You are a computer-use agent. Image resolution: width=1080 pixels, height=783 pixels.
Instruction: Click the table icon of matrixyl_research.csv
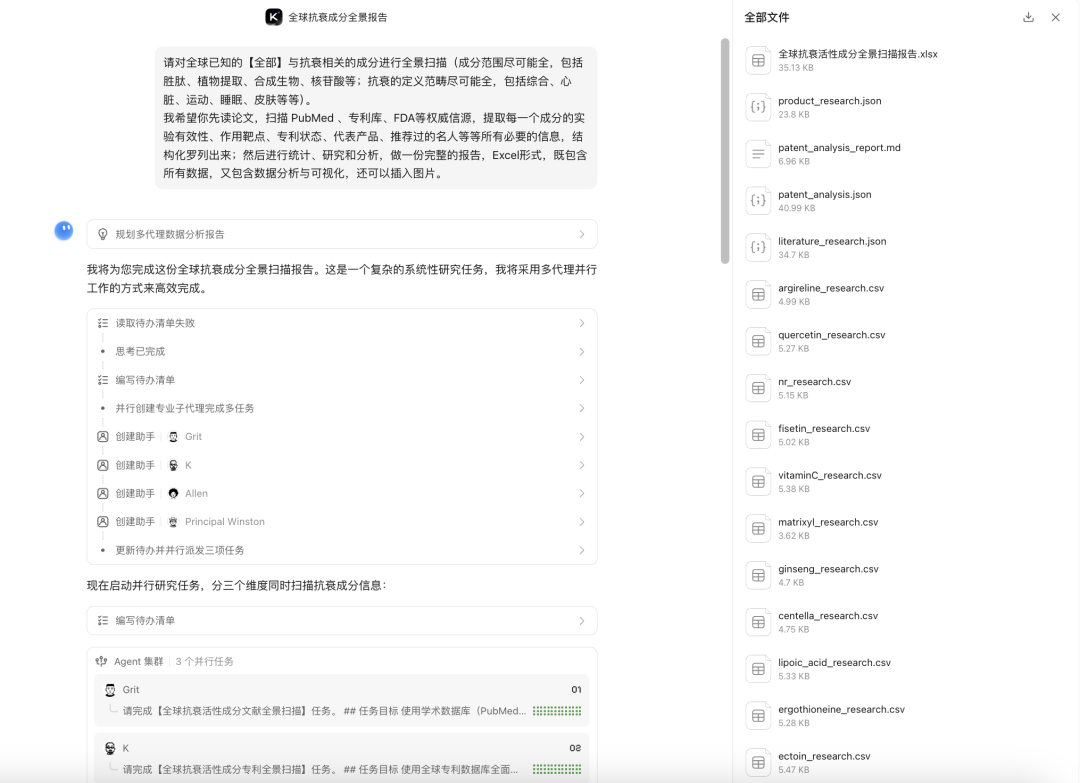(x=758, y=529)
